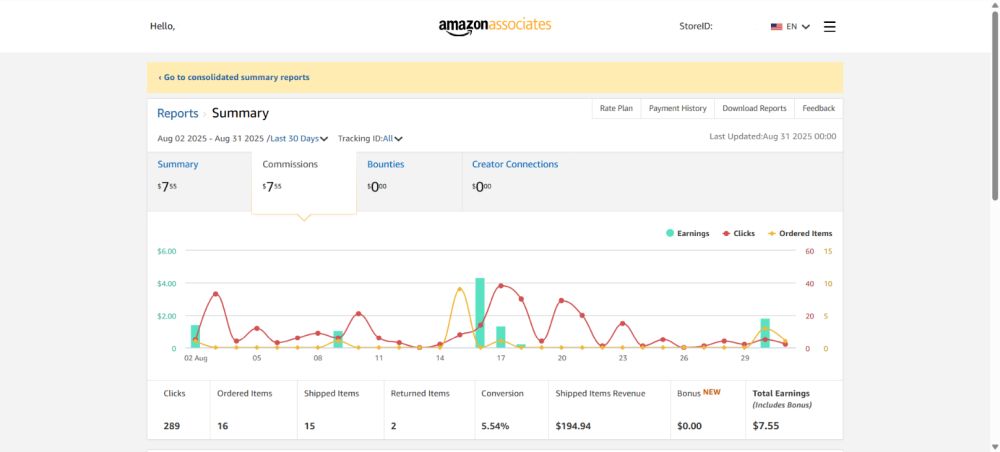Open Payment History
The height and width of the screenshot is (452, 1000).
pos(677,108)
